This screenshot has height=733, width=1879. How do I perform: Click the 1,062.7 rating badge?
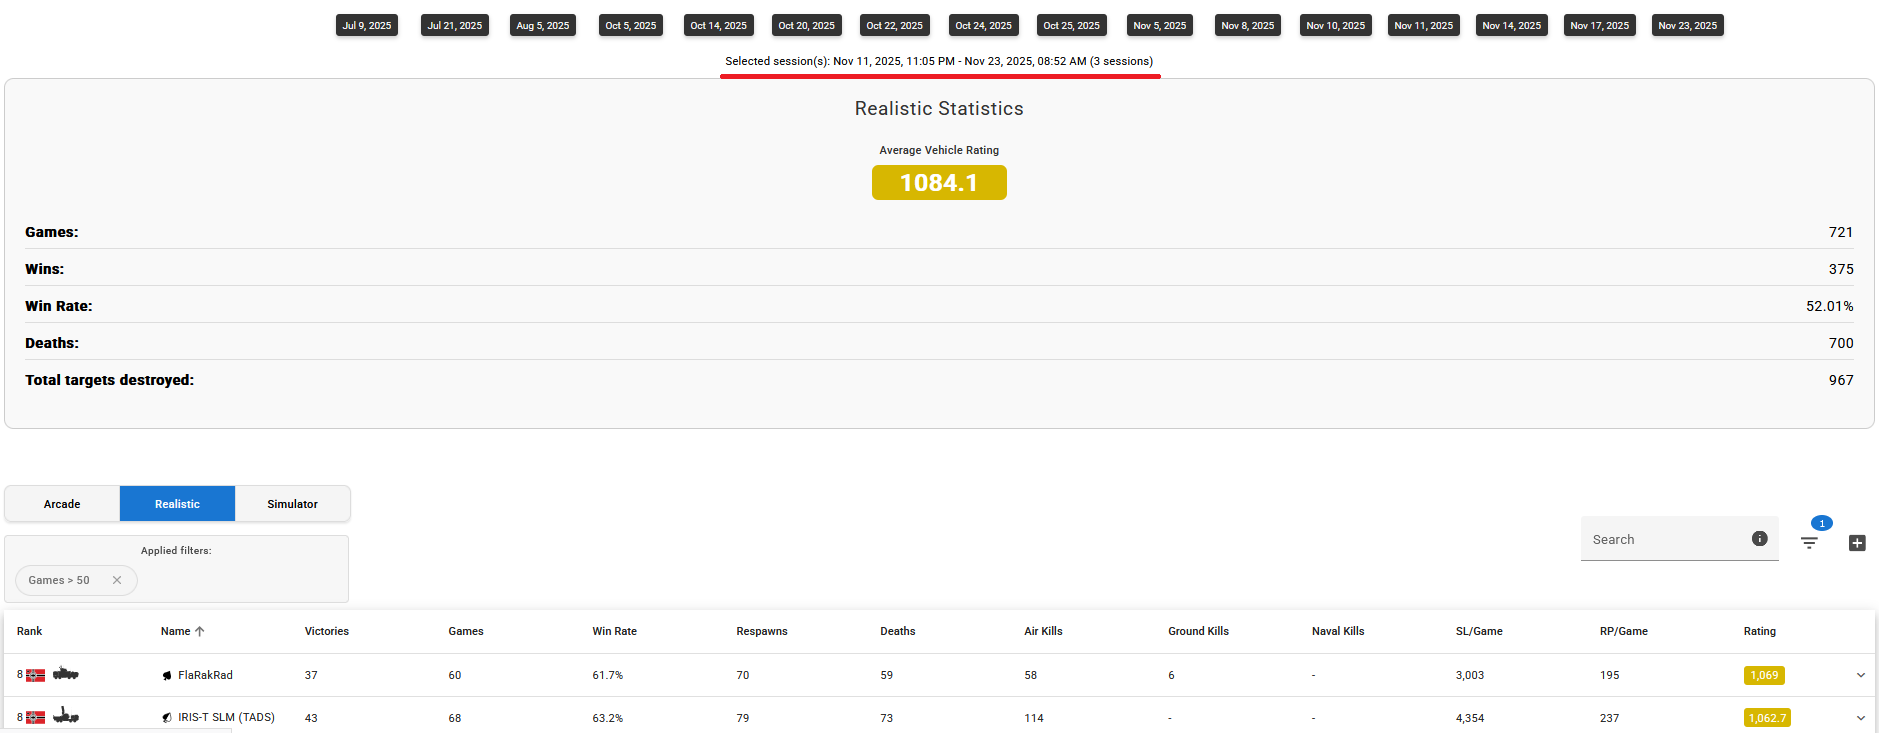tap(1767, 718)
